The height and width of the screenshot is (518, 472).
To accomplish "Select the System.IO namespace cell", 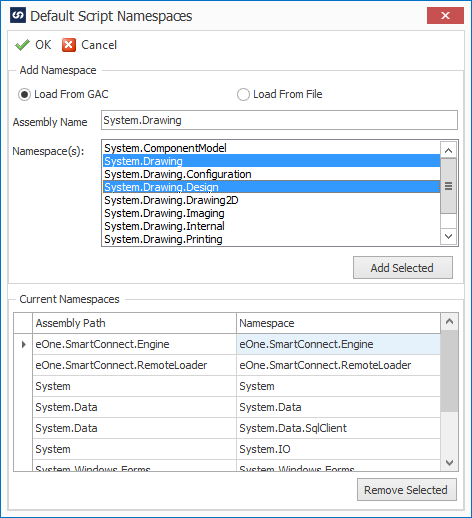I will (x=338, y=449).
